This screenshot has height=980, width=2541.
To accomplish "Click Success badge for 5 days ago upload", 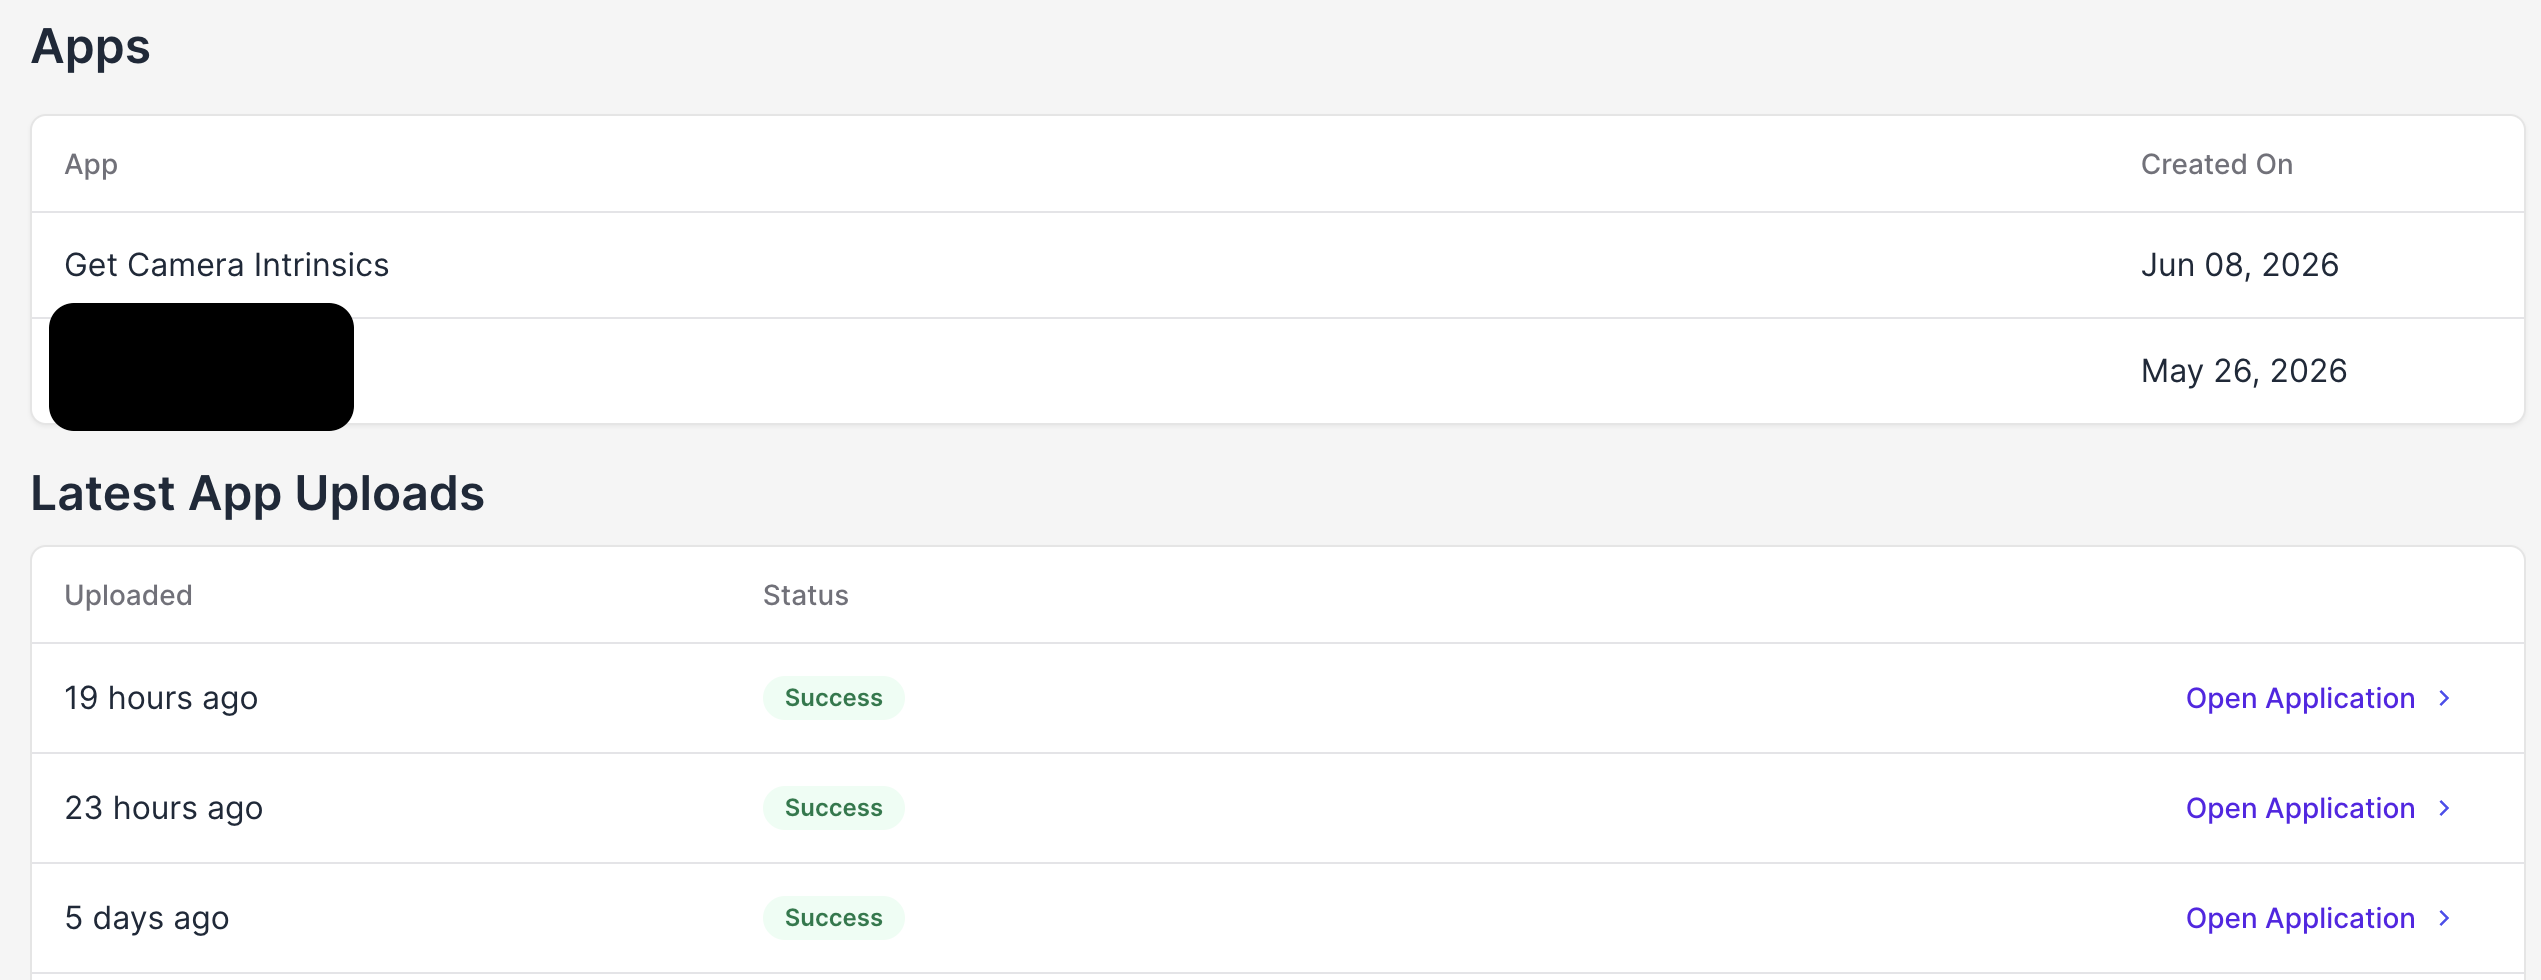I will 834,918.
